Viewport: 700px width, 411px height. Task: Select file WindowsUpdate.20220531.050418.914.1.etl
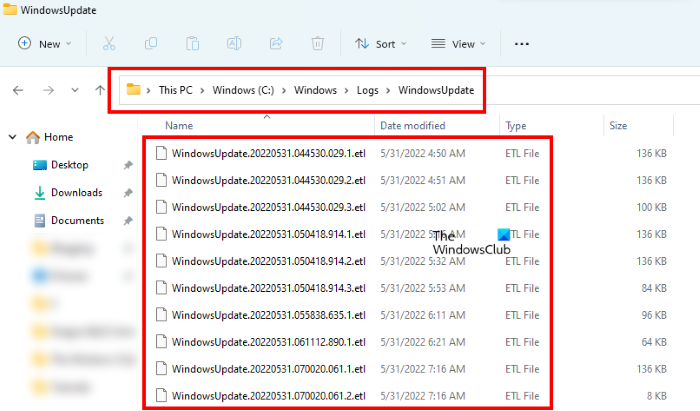coord(269,234)
